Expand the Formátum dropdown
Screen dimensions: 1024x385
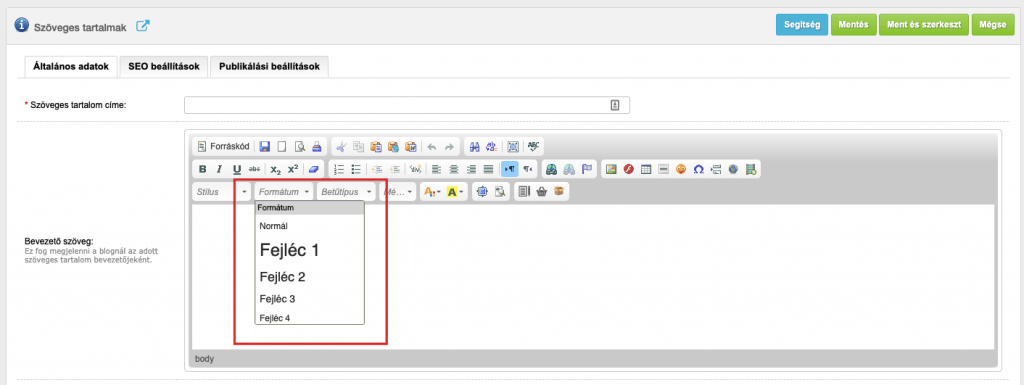tap(283, 192)
